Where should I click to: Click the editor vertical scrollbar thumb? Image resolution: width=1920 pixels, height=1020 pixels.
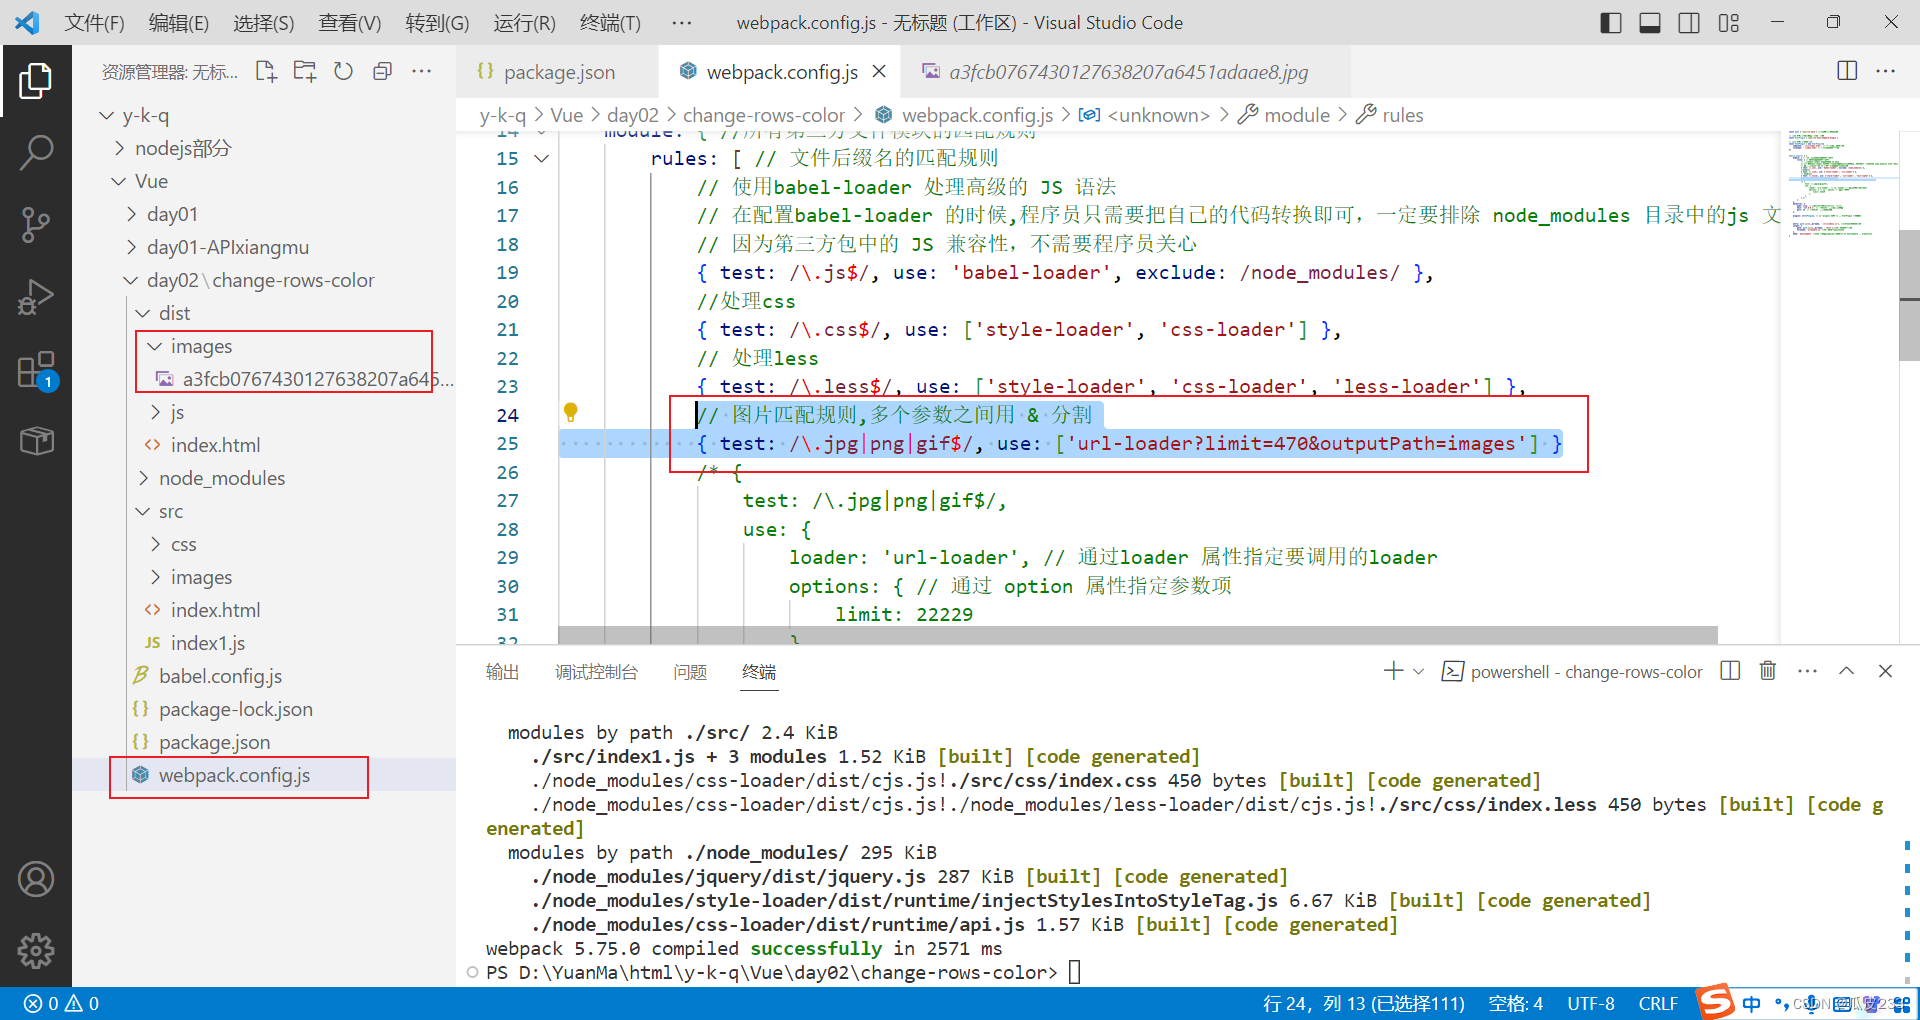point(1909,295)
